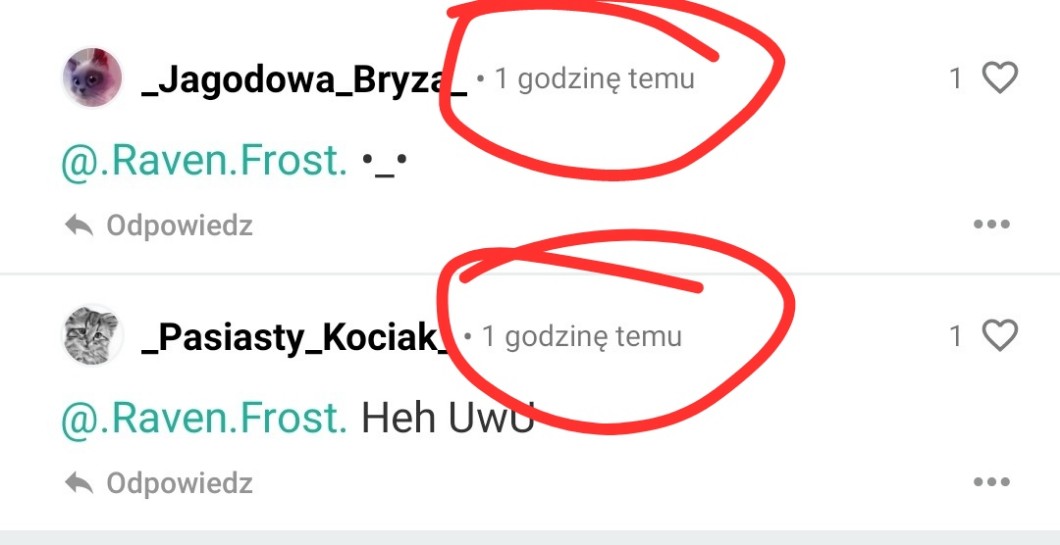Select the first comment's '1 godzinę temu' timestamp
Image resolution: width=1060 pixels, height=545 pixels.
594,79
